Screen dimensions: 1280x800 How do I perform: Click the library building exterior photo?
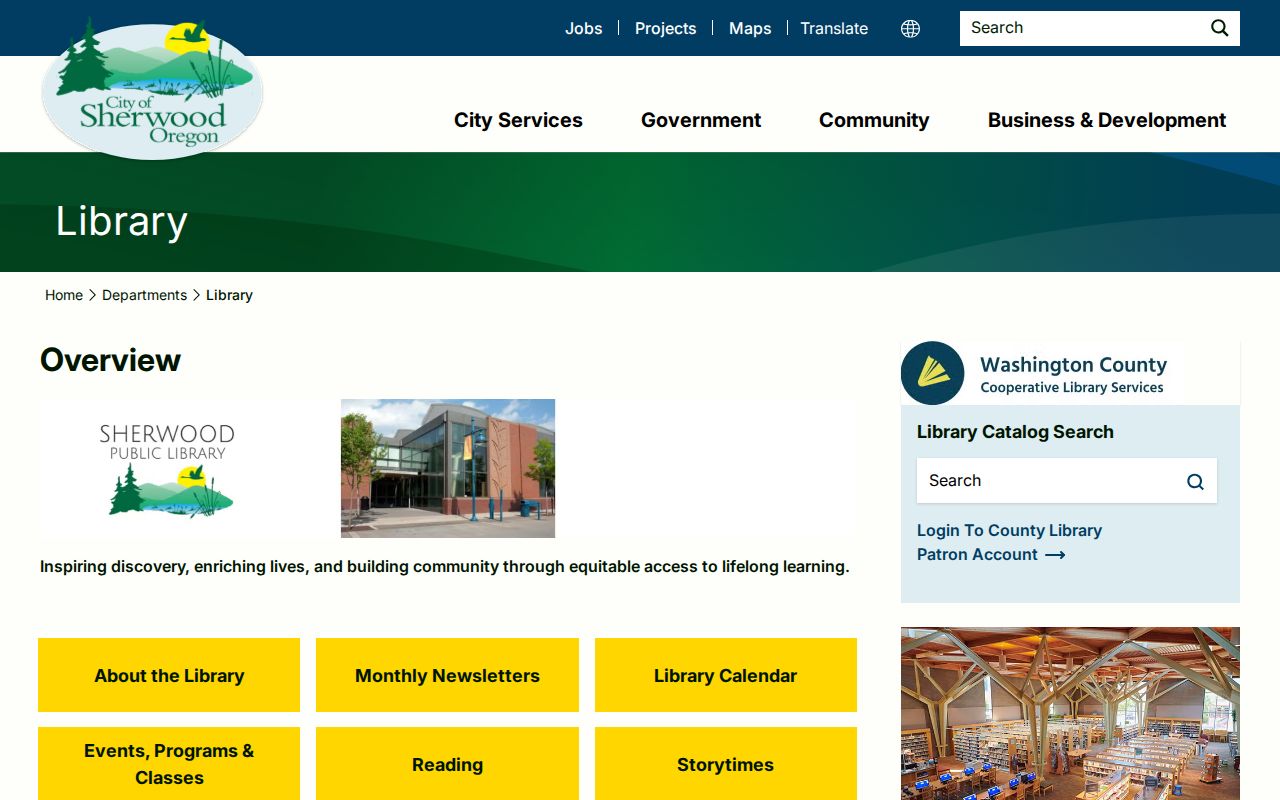click(448, 468)
